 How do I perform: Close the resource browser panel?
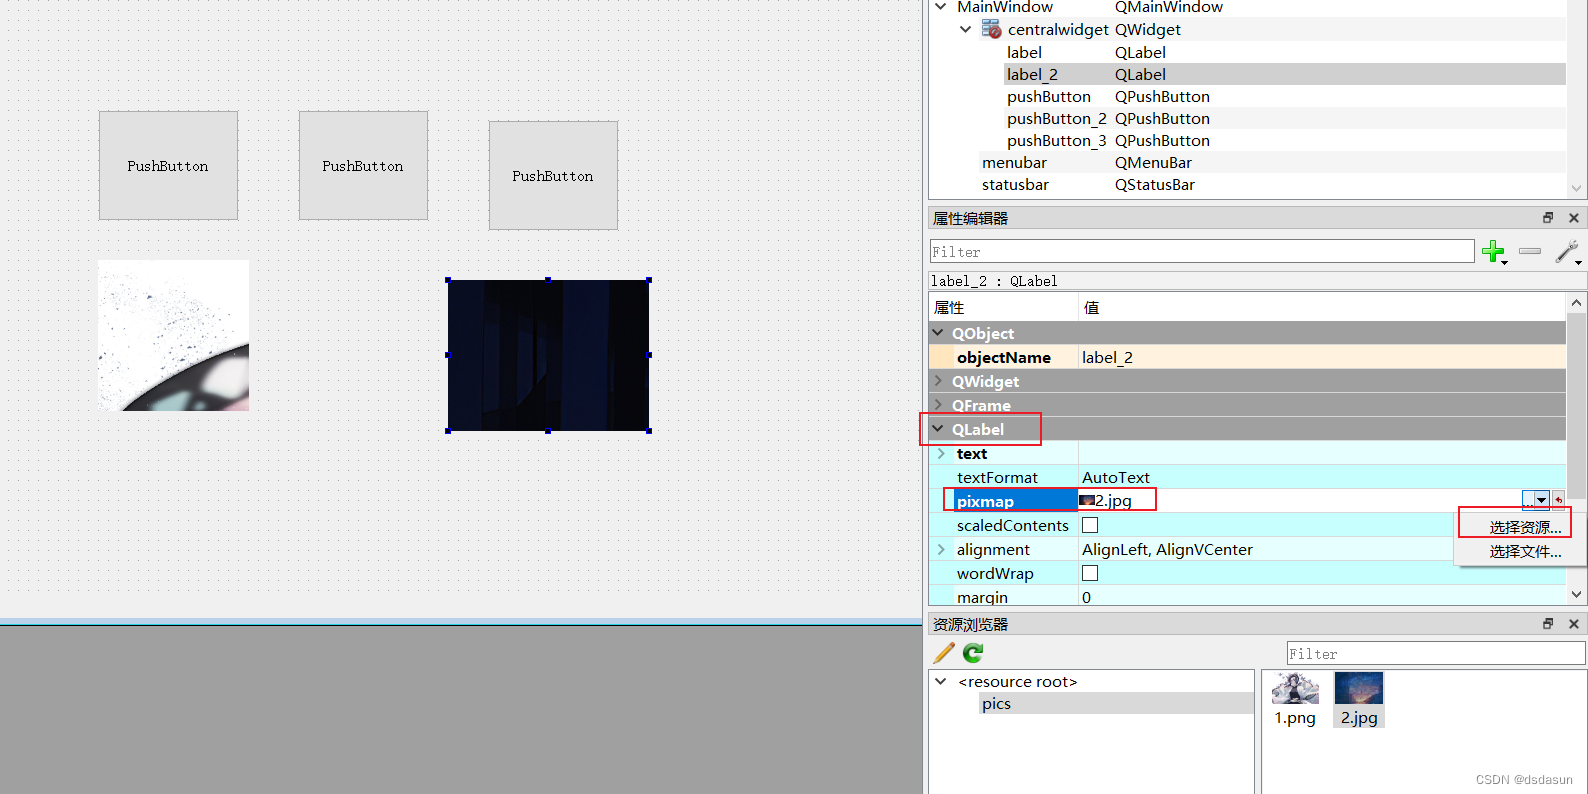tap(1573, 624)
